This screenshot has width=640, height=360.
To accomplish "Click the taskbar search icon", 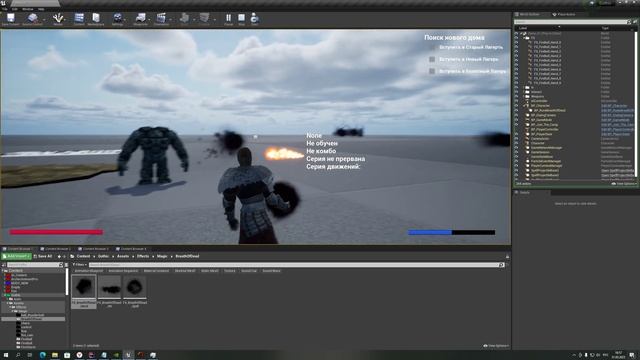I will click(x=18, y=355).
